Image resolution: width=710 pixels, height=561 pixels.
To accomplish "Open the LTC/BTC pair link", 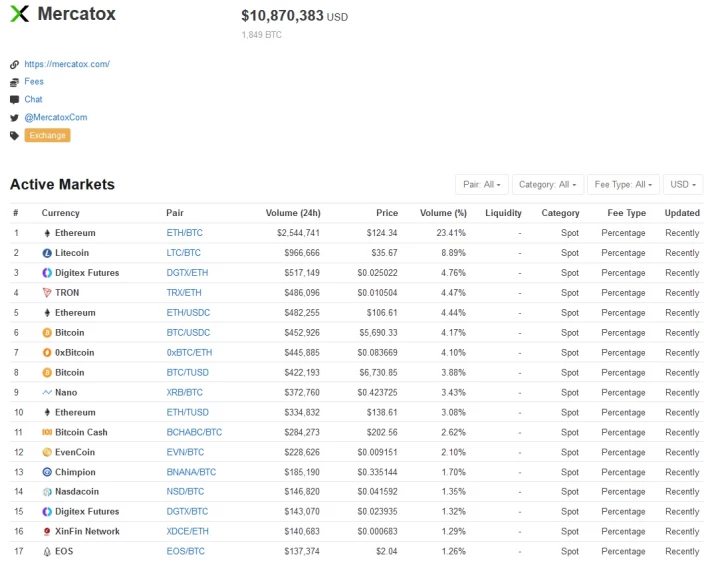I will point(183,253).
